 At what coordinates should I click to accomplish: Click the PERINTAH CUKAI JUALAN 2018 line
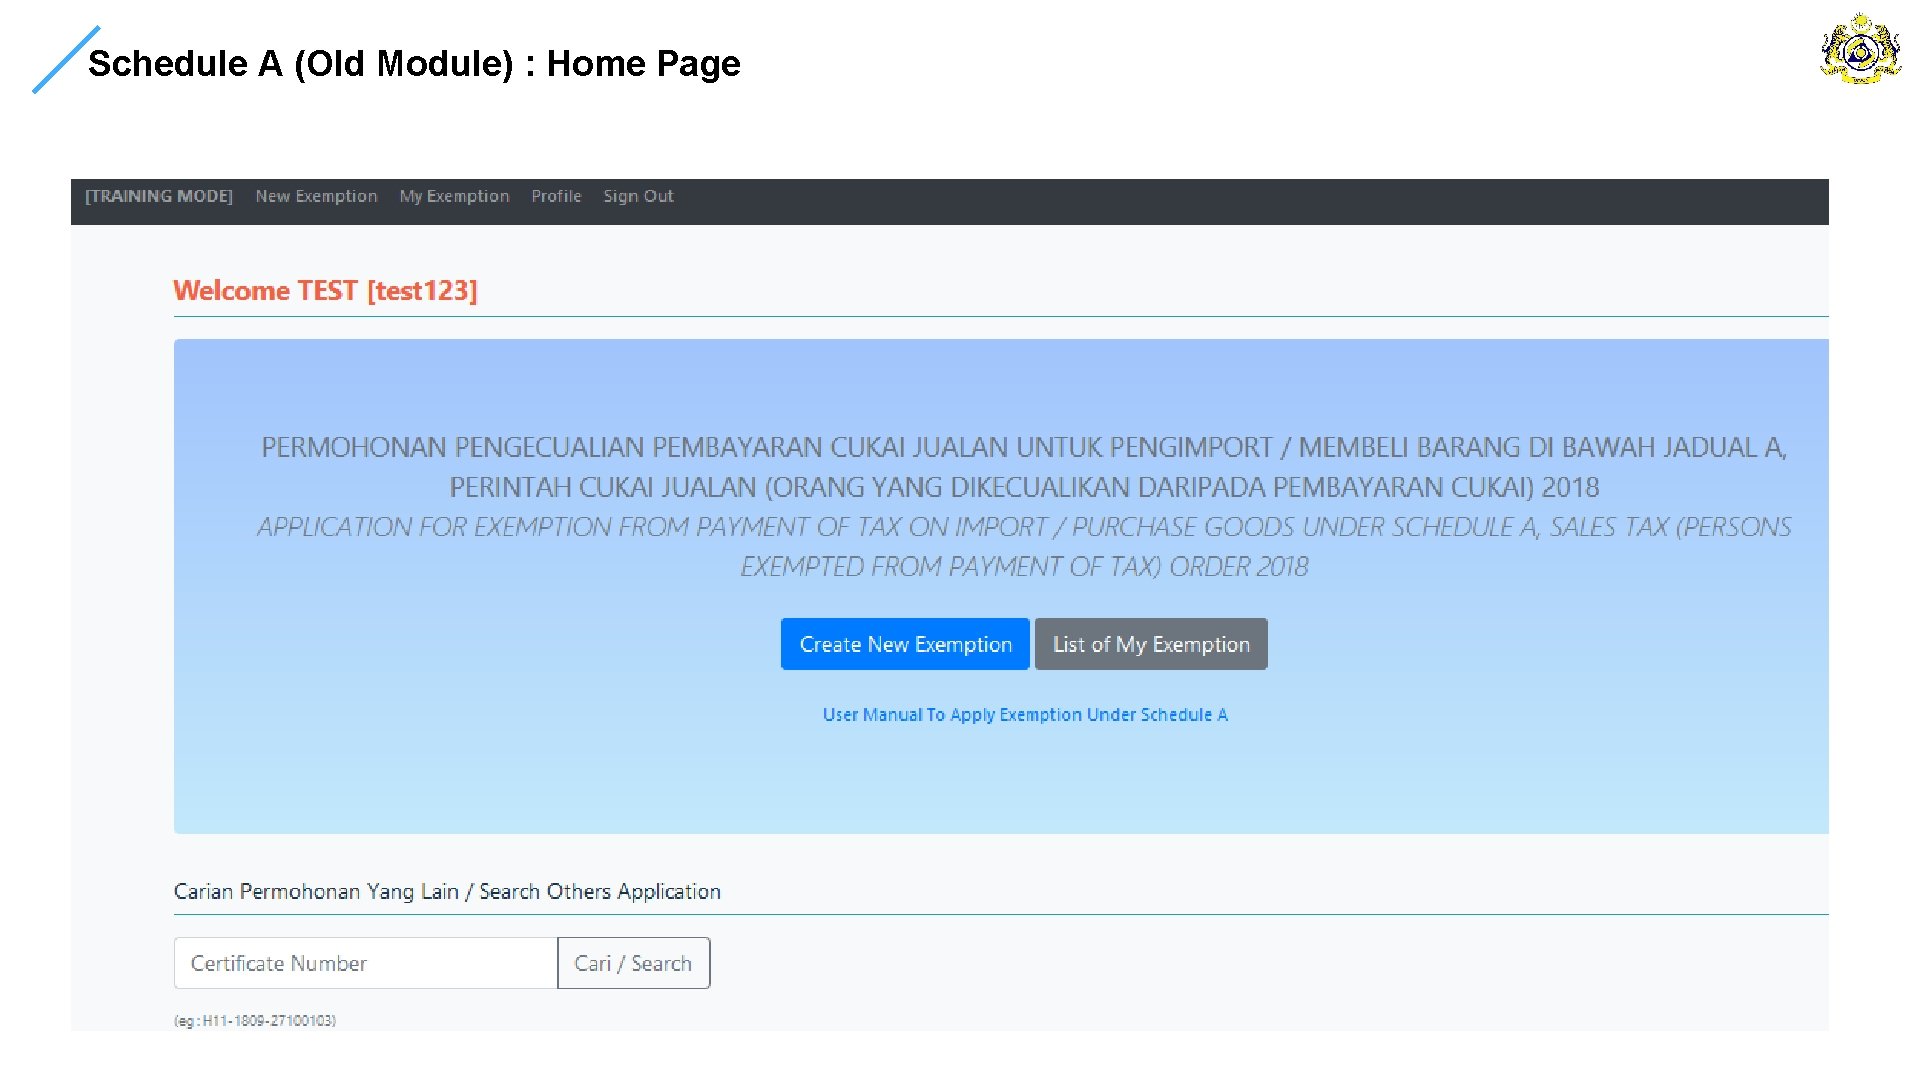[1024, 487]
